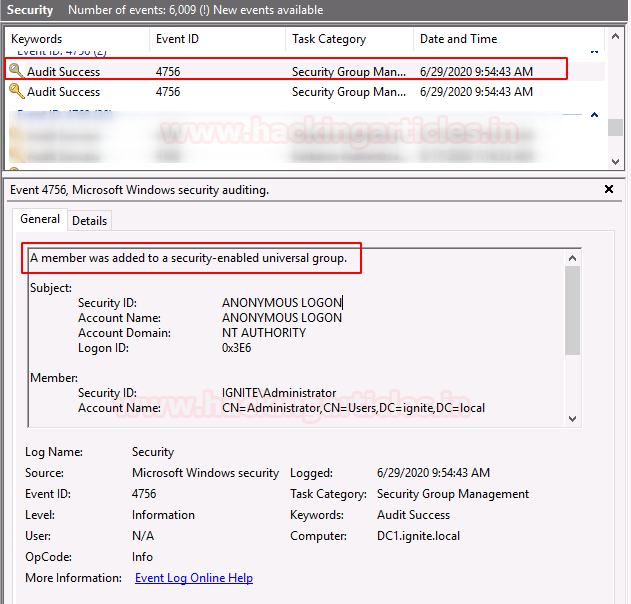The width and height of the screenshot is (631, 604).
Task: Sort by the Task Category column header
Action: 349,39
